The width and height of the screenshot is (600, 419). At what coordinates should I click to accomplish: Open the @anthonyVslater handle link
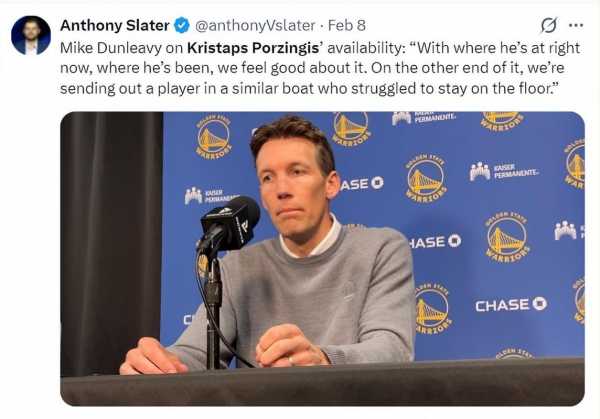click(x=254, y=25)
